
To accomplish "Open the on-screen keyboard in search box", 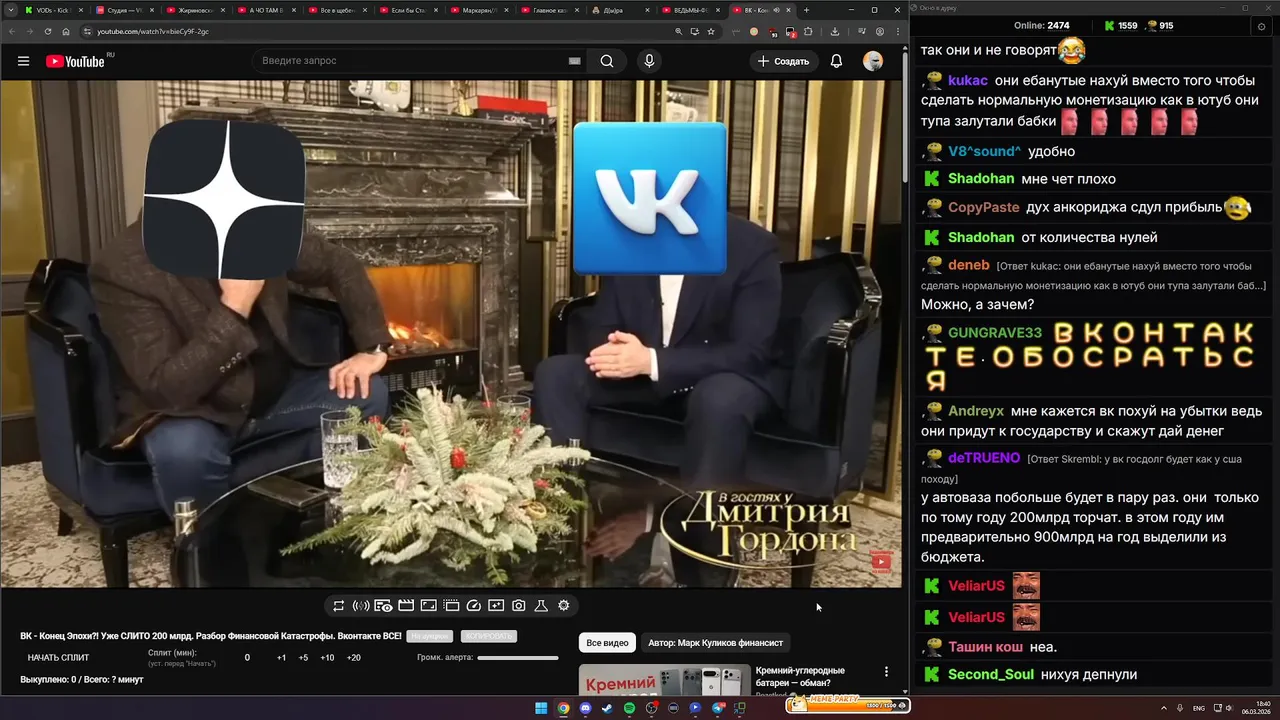I will click(x=574, y=61).
